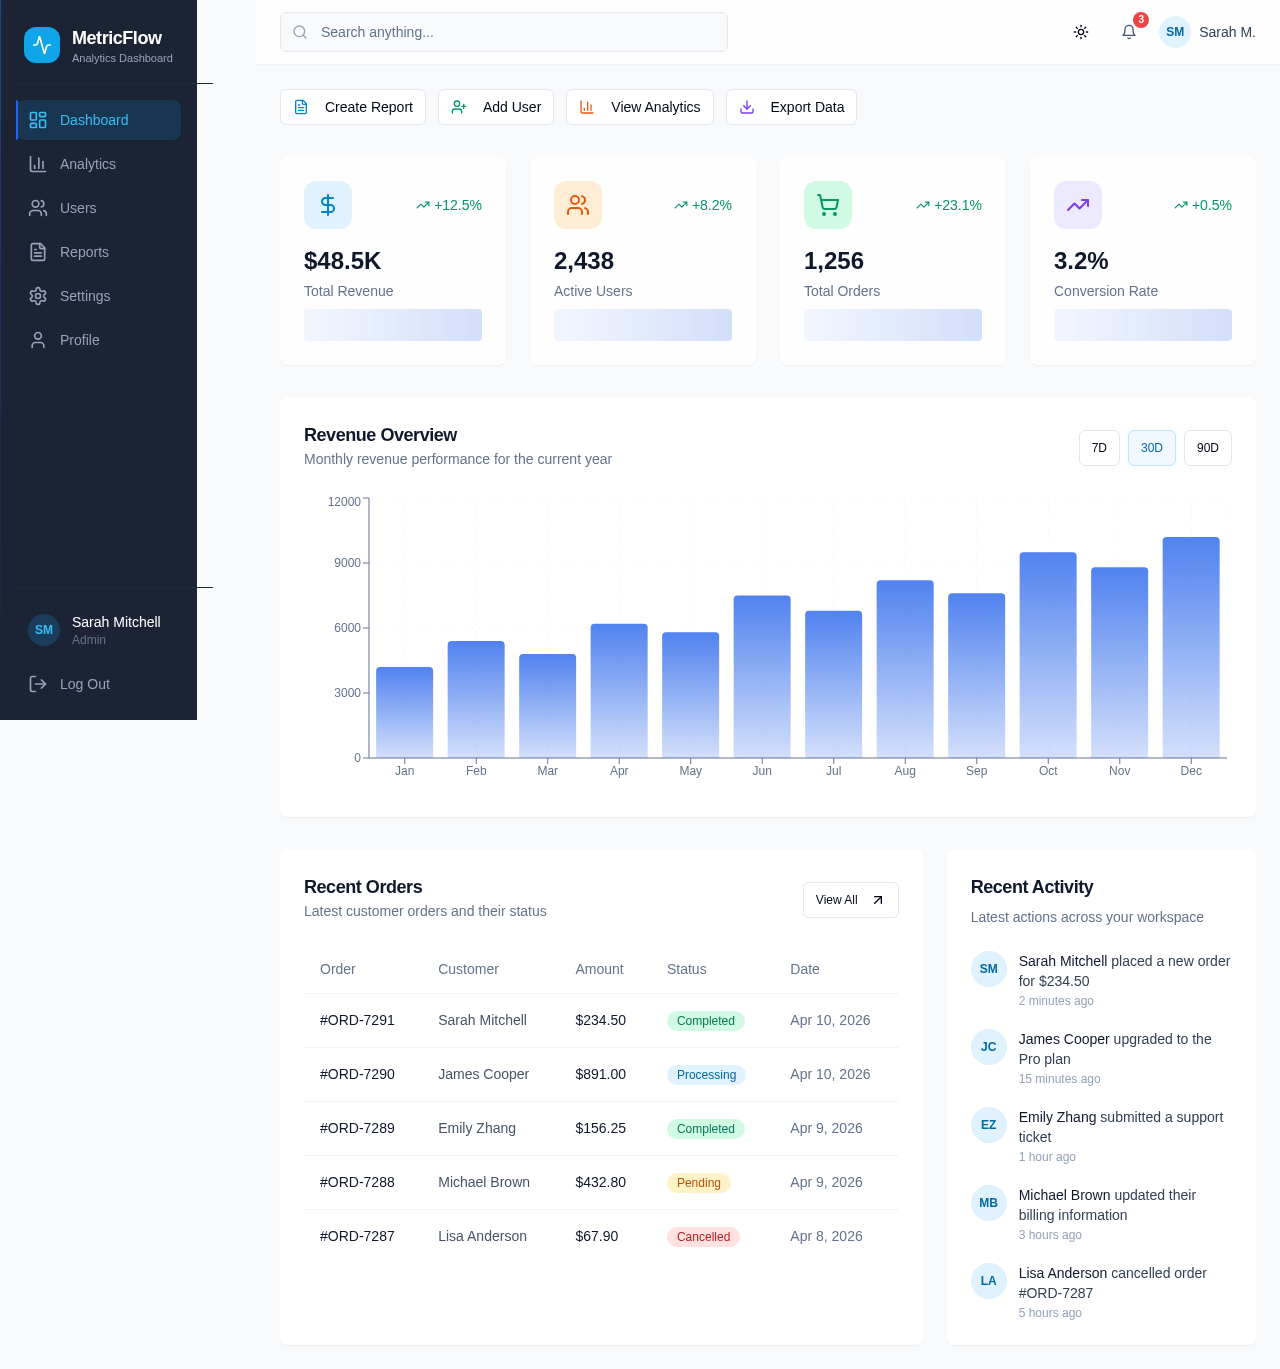1280x1369 pixels.
Task: Open the Sarah M. account menu
Action: (x=1208, y=32)
